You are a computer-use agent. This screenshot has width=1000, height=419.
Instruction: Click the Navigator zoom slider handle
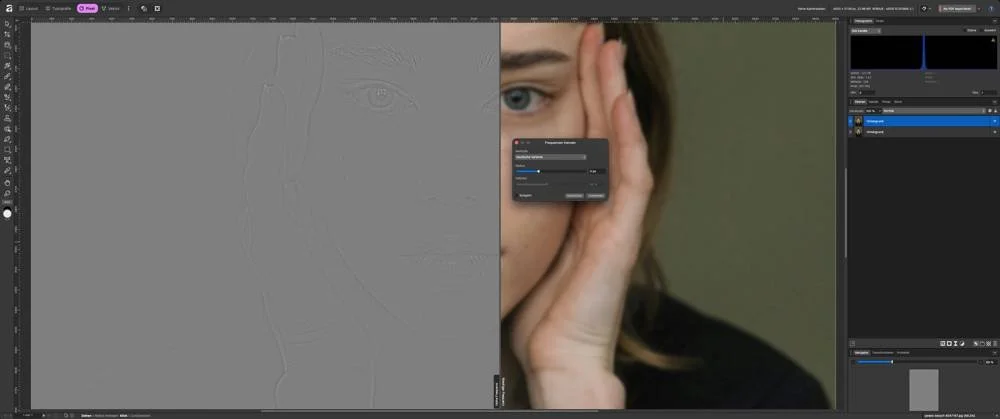point(892,362)
